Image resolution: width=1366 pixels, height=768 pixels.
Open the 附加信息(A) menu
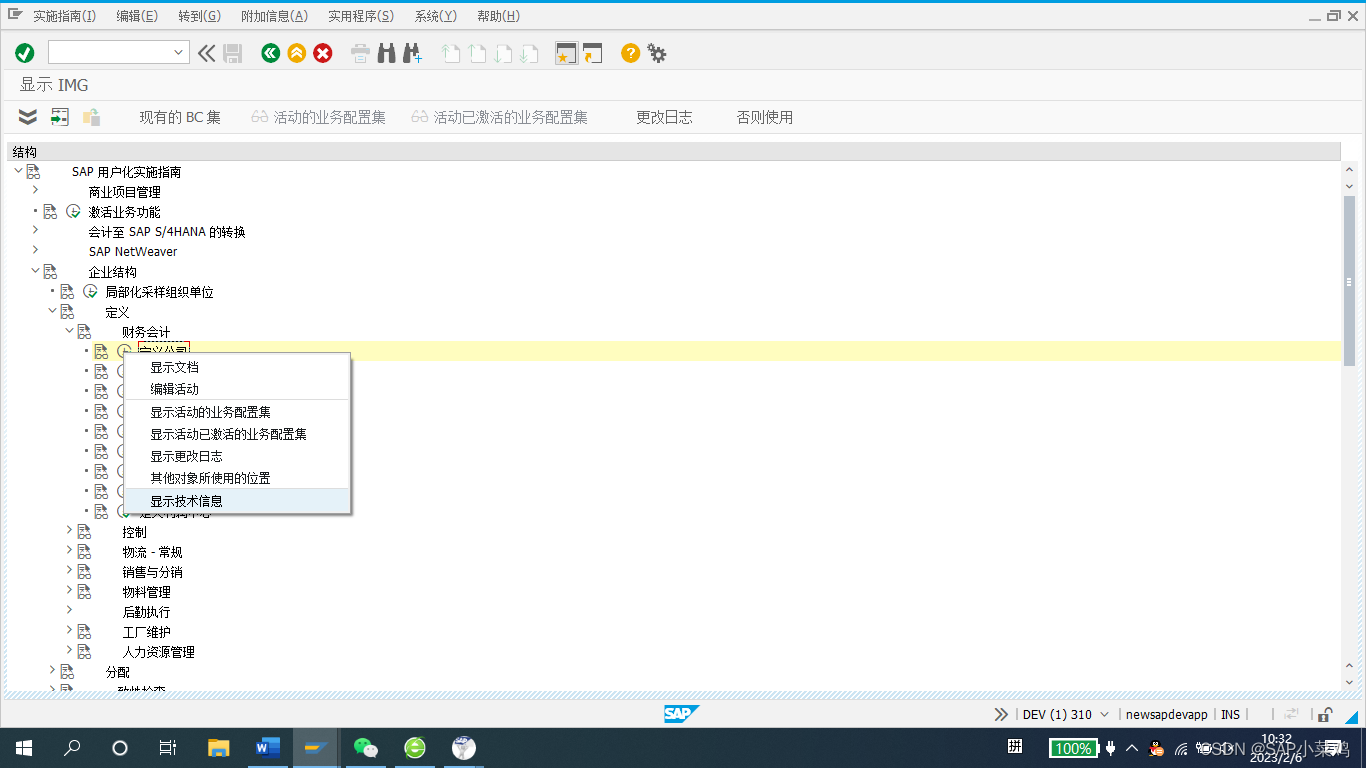pyautogui.click(x=274, y=16)
